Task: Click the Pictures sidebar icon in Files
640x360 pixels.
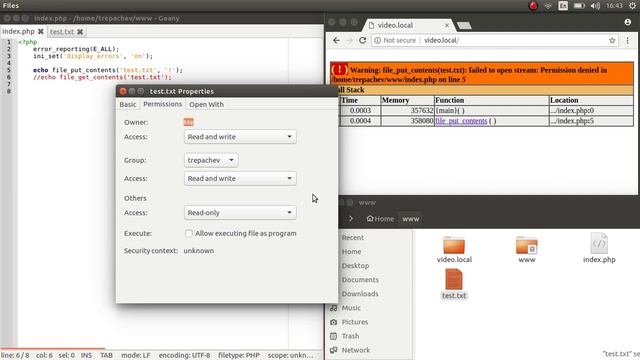Action: 333,322
